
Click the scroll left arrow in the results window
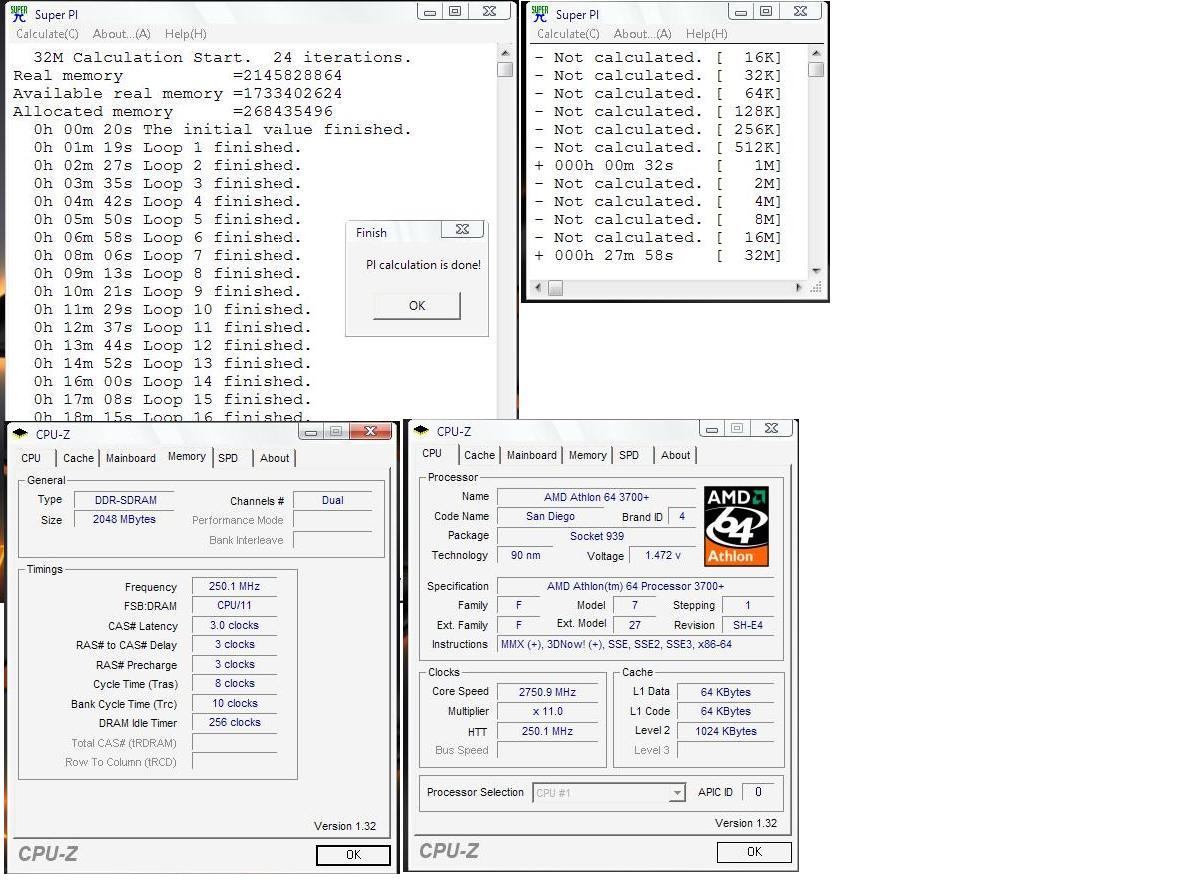539,288
